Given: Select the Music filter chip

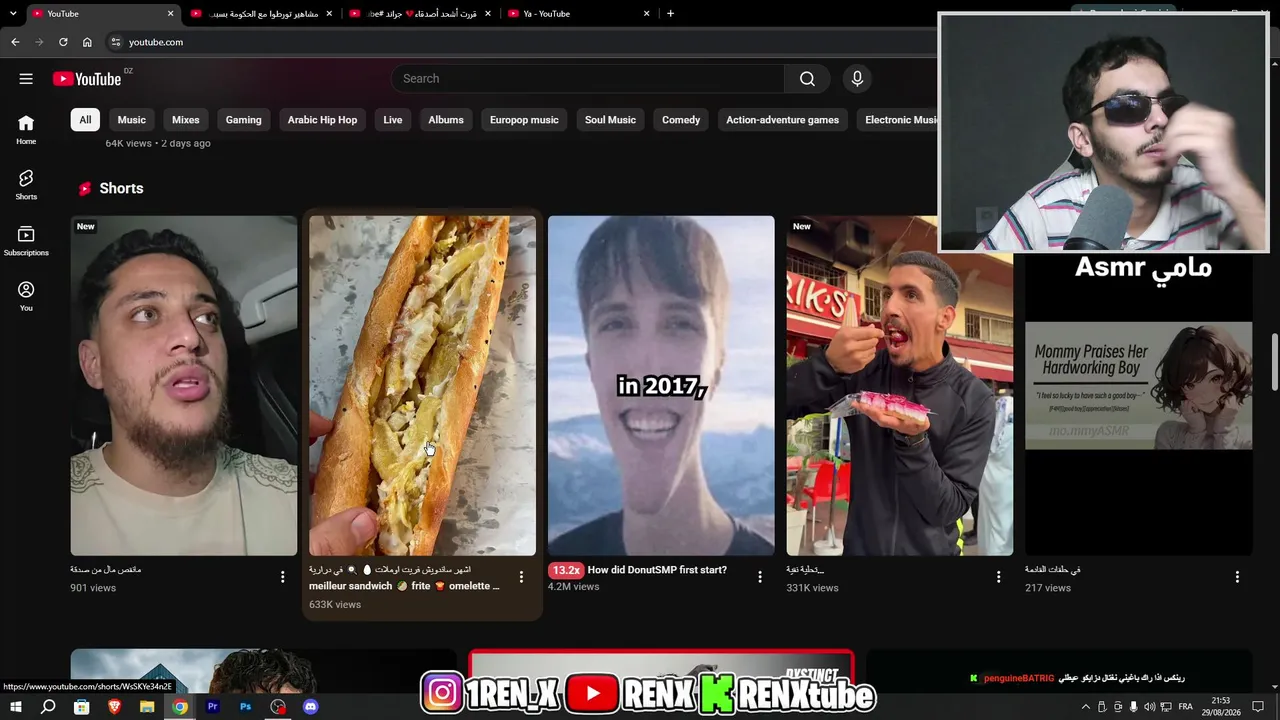Looking at the screenshot, I should click(x=132, y=120).
